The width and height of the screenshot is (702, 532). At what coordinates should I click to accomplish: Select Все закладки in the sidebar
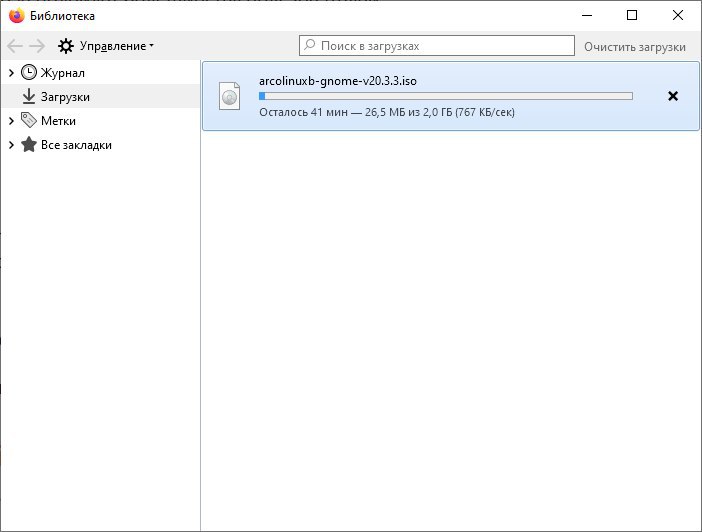[x=76, y=145]
